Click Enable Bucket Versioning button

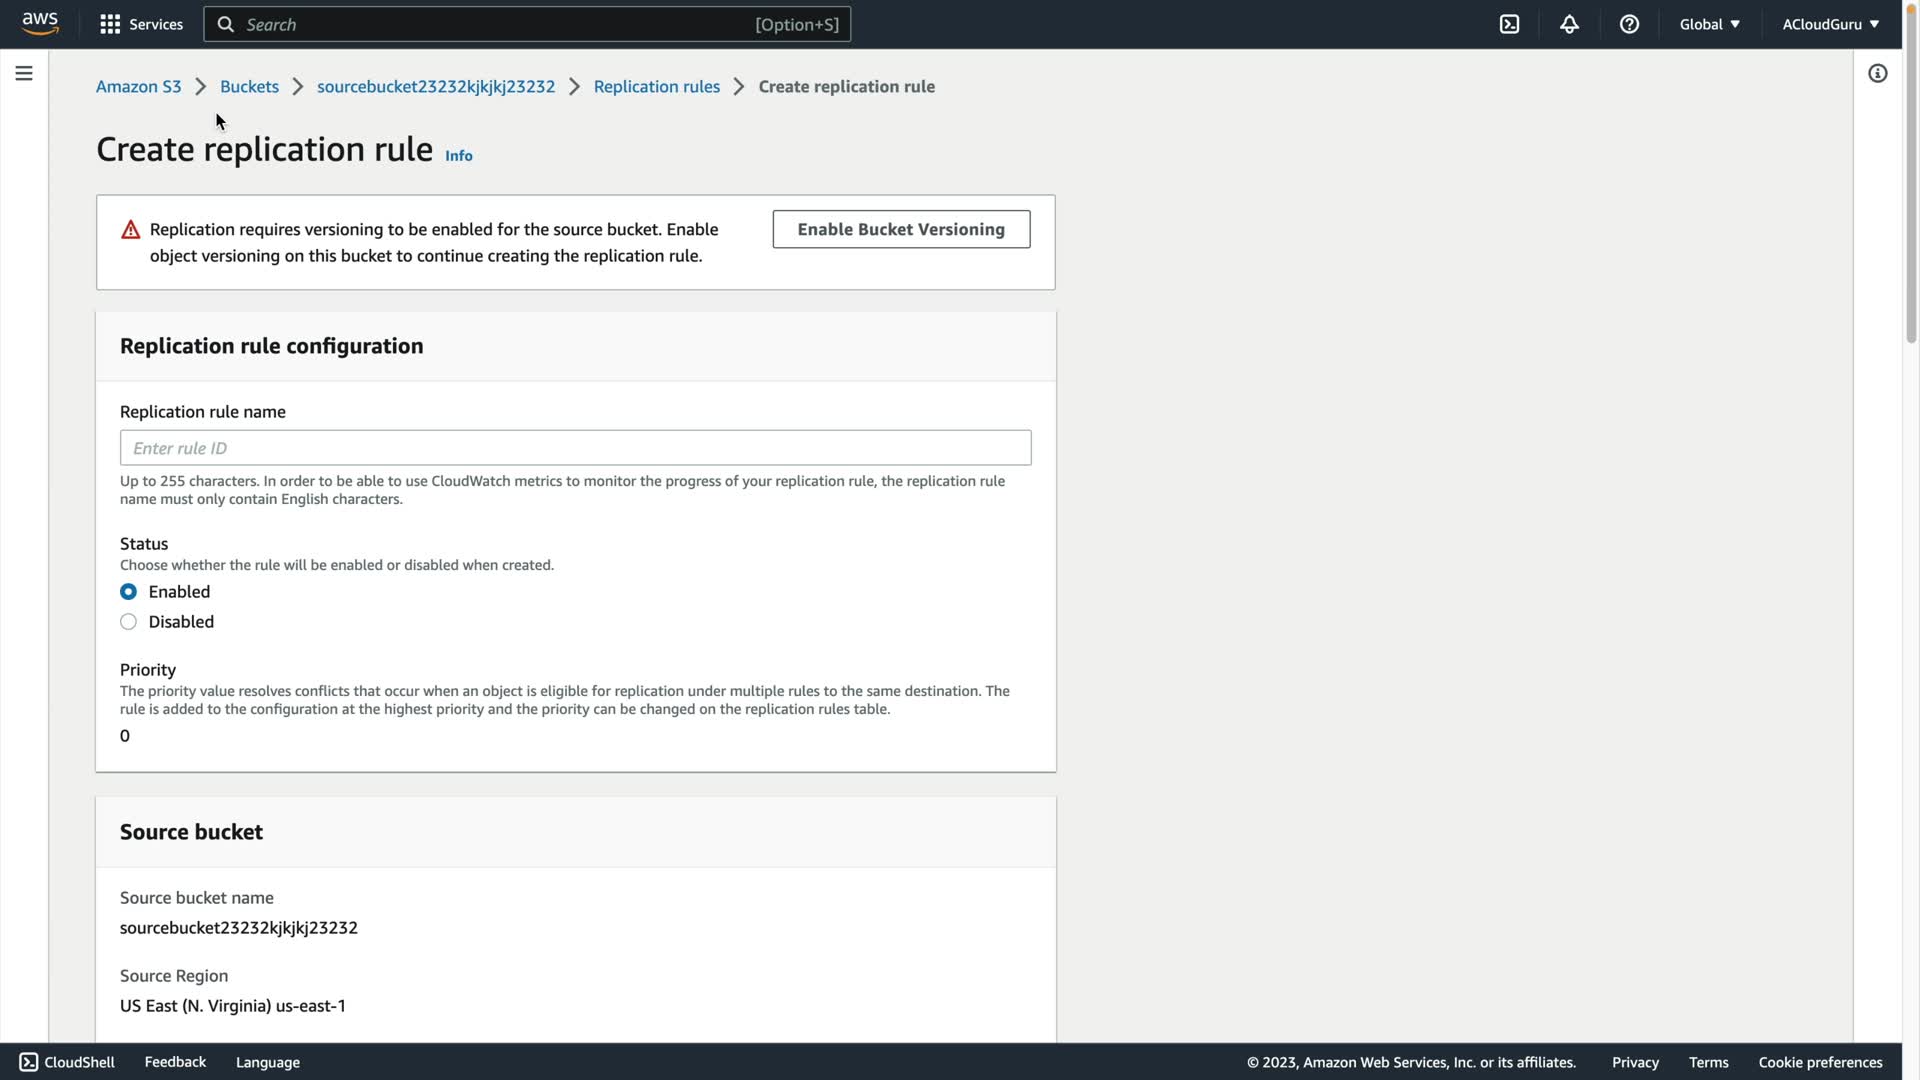click(901, 229)
